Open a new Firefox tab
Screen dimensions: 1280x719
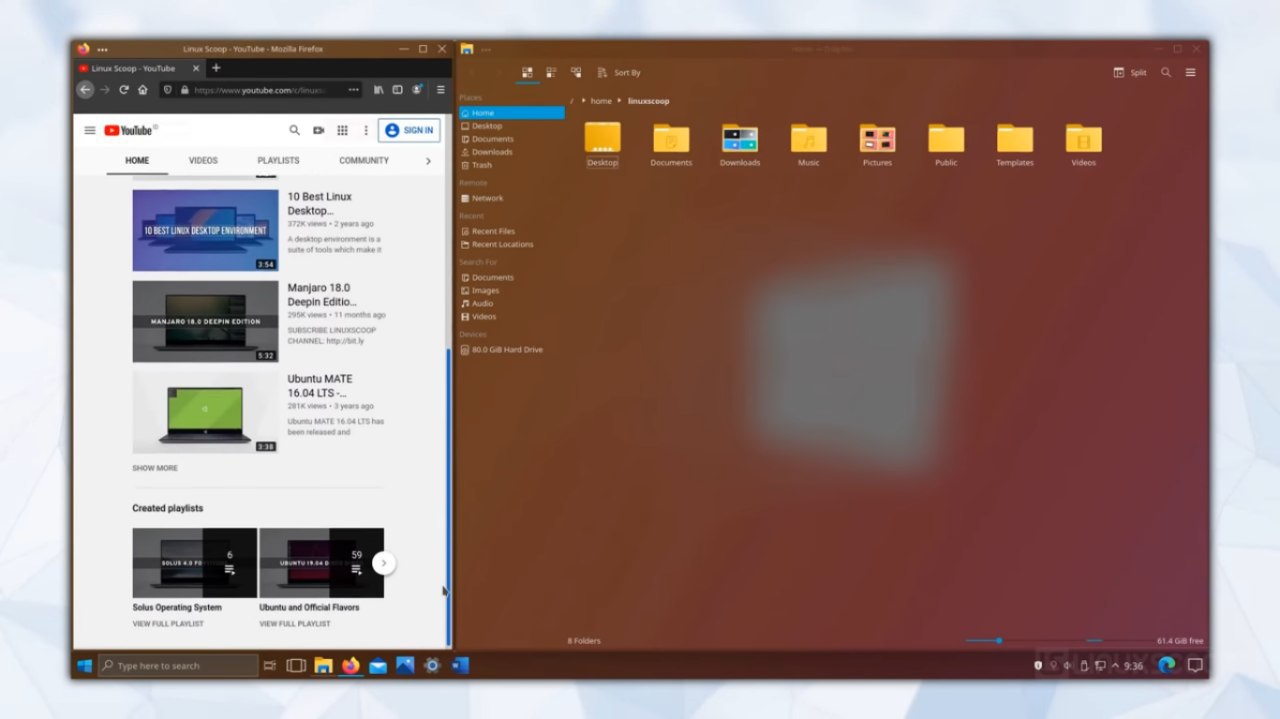pos(216,68)
